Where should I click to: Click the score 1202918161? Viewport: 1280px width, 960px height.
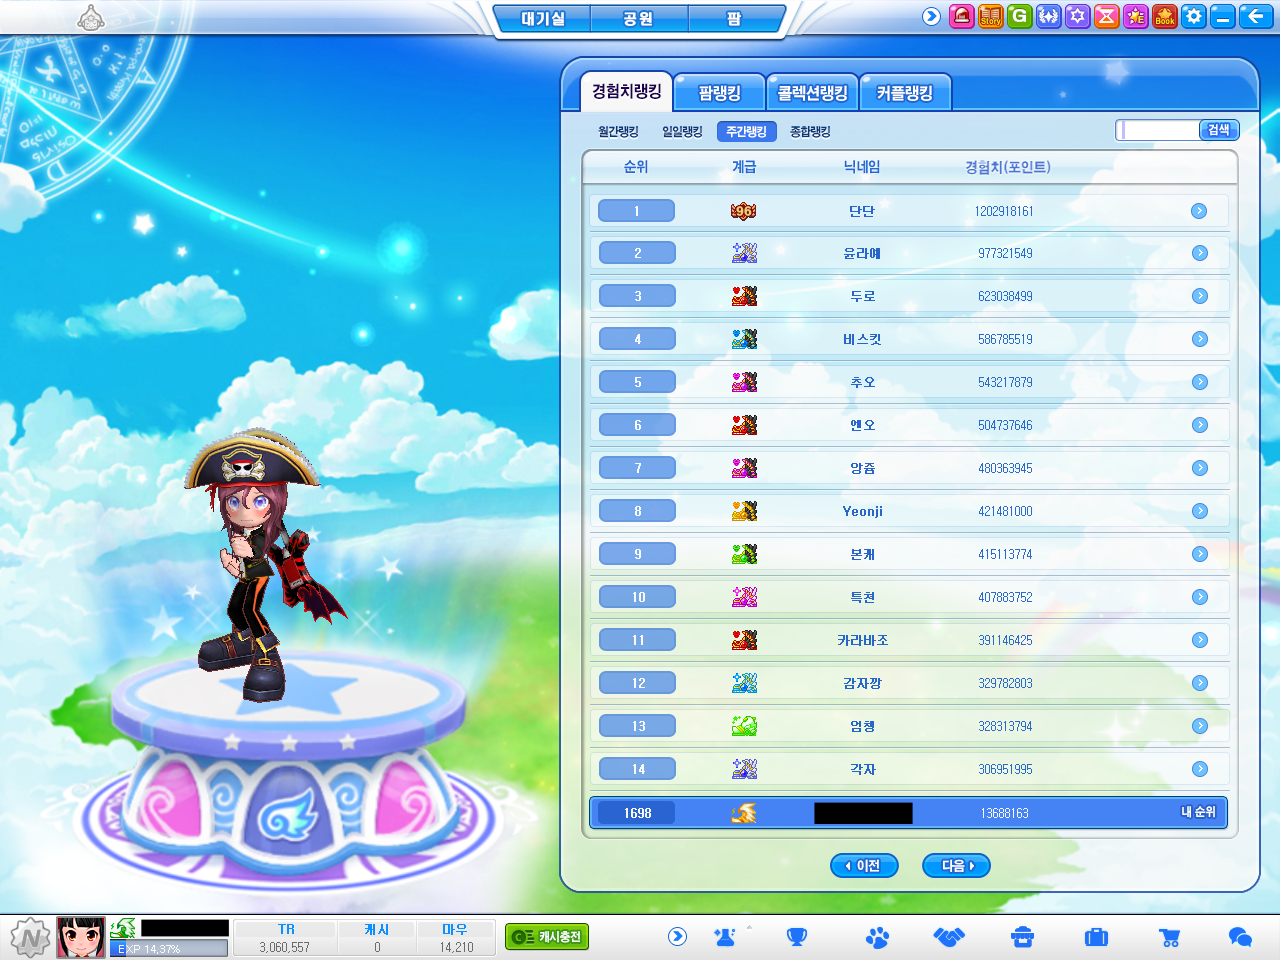click(1004, 211)
